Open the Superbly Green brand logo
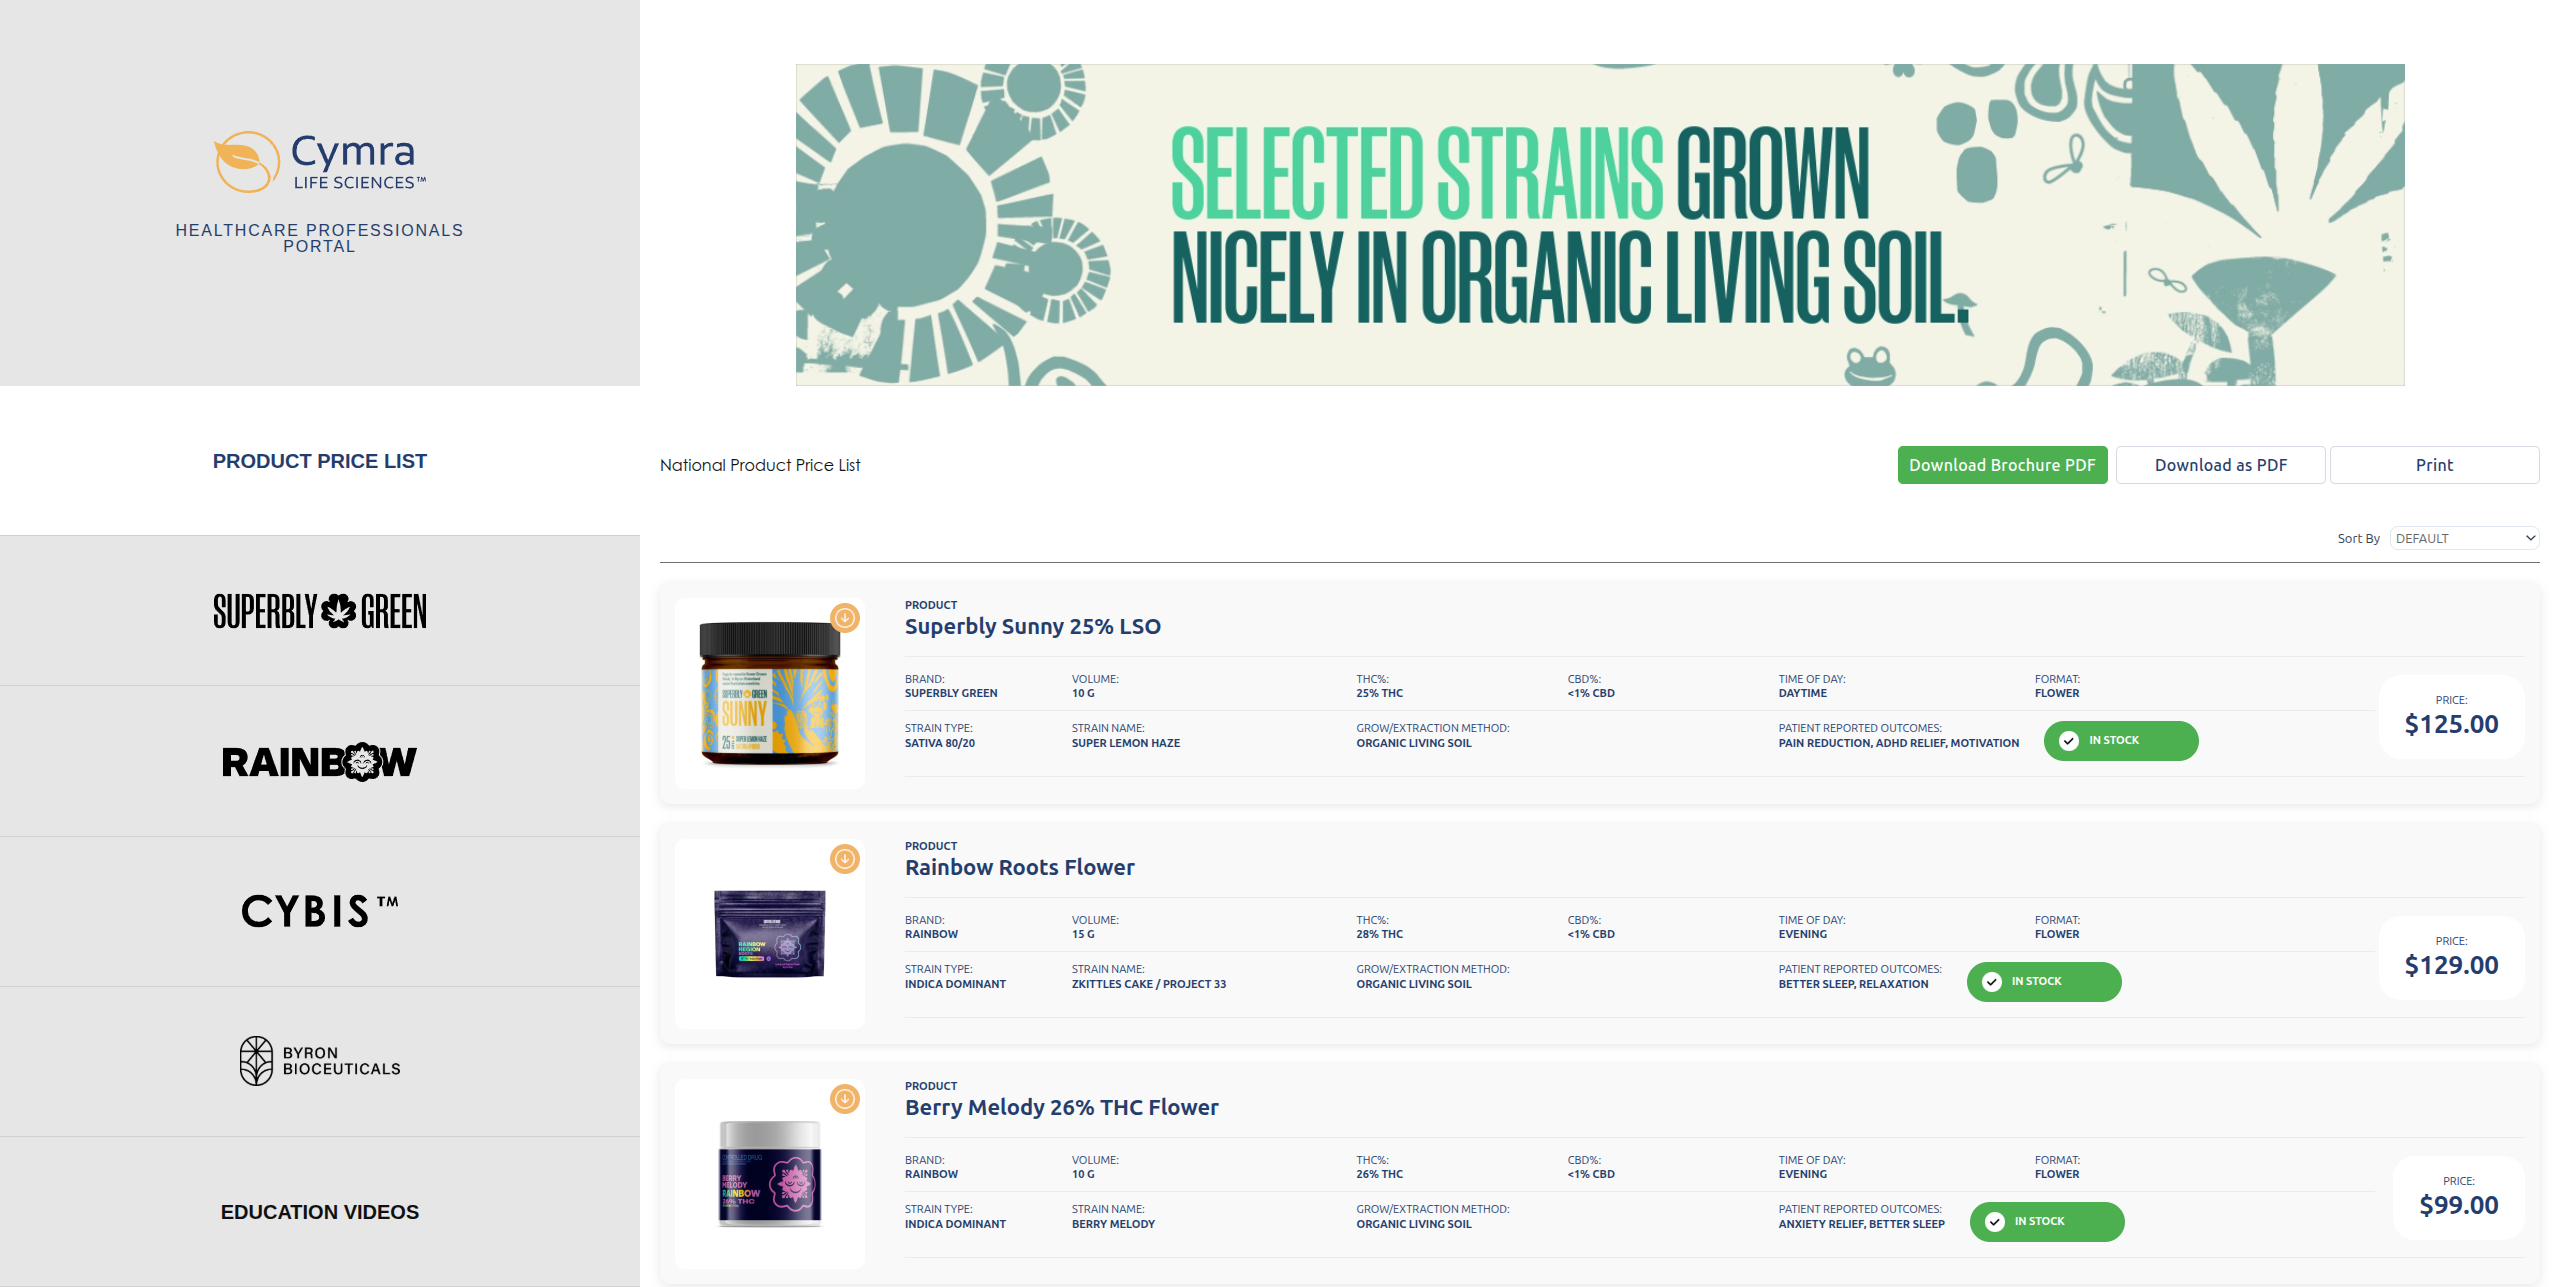Image resolution: width=2560 pixels, height=1287 pixels. [x=320, y=611]
